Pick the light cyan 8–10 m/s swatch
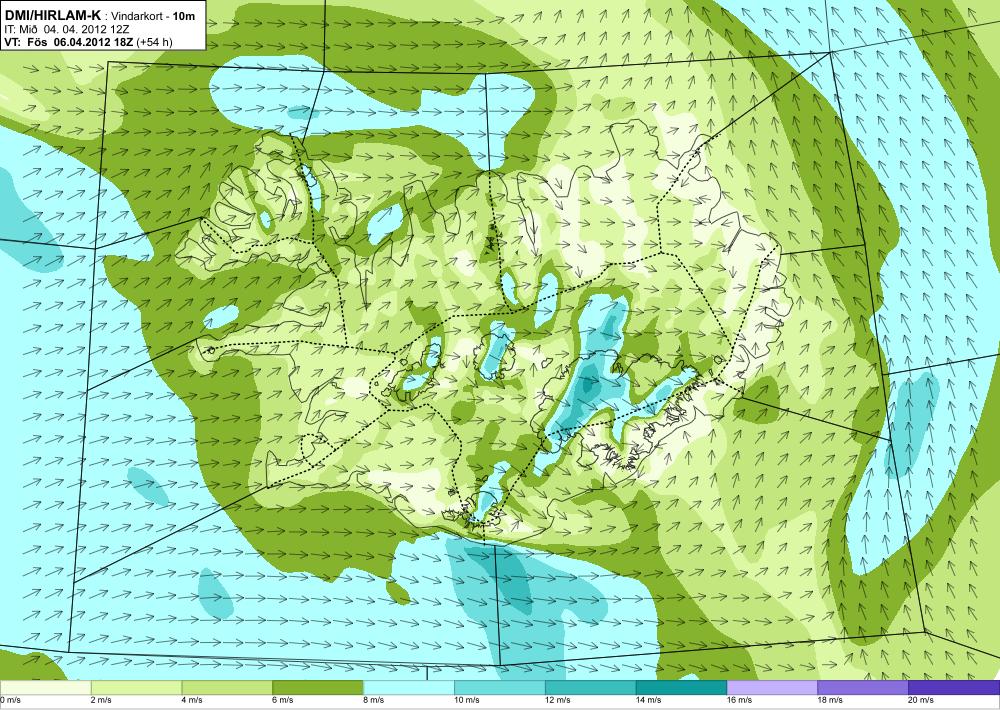Image resolution: width=1000 pixels, height=710 pixels. [409, 688]
